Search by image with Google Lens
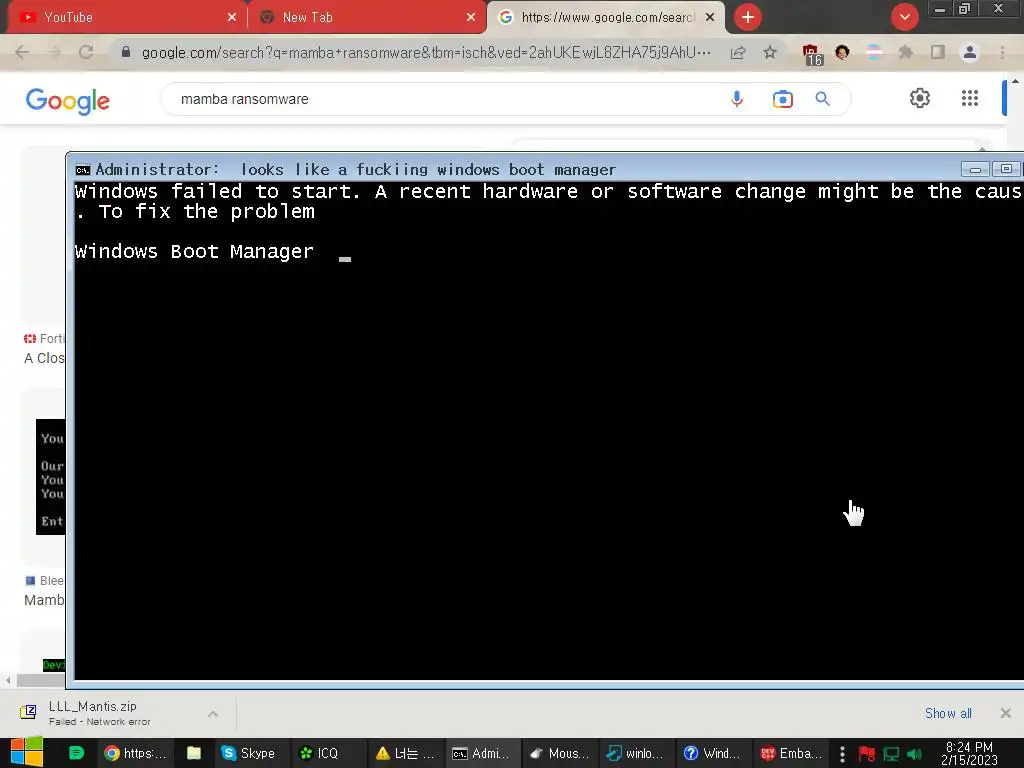The image size is (1024, 768). (x=782, y=99)
